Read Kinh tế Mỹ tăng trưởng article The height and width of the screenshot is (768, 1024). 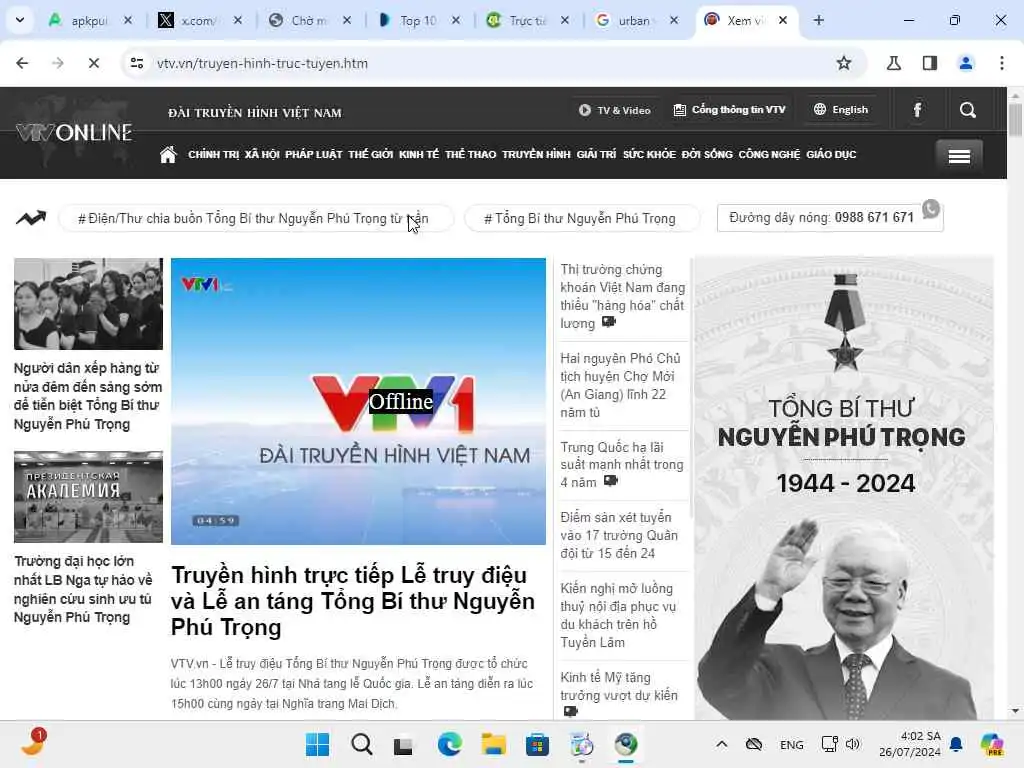pyautogui.click(x=619, y=693)
